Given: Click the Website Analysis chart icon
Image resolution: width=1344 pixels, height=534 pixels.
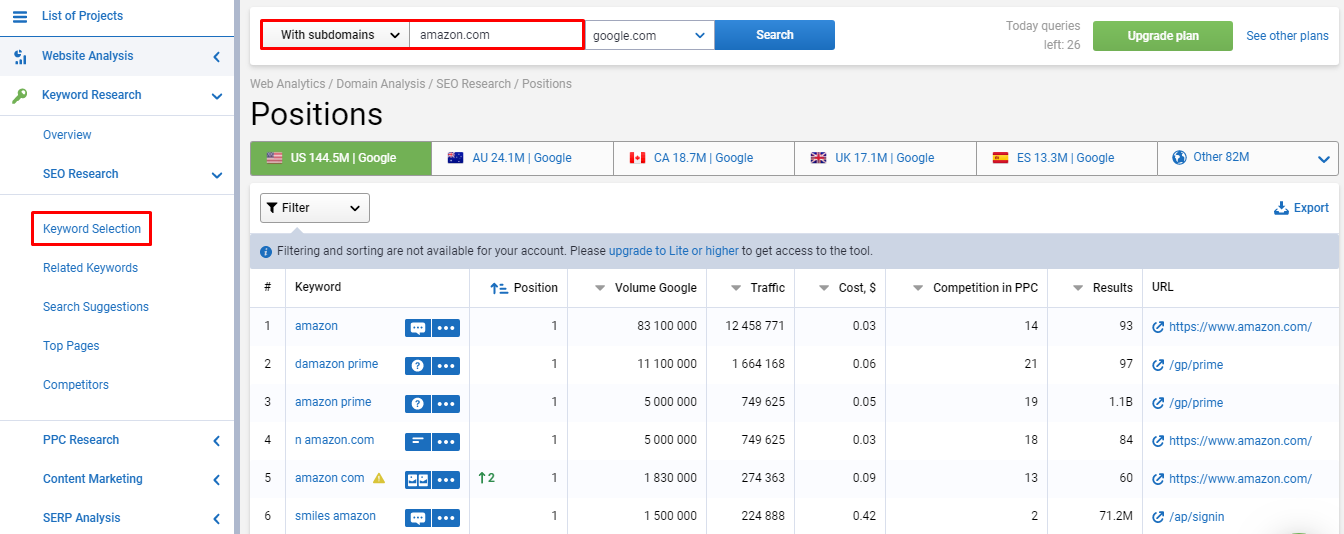Looking at the screenshot, I should [20, 57].
